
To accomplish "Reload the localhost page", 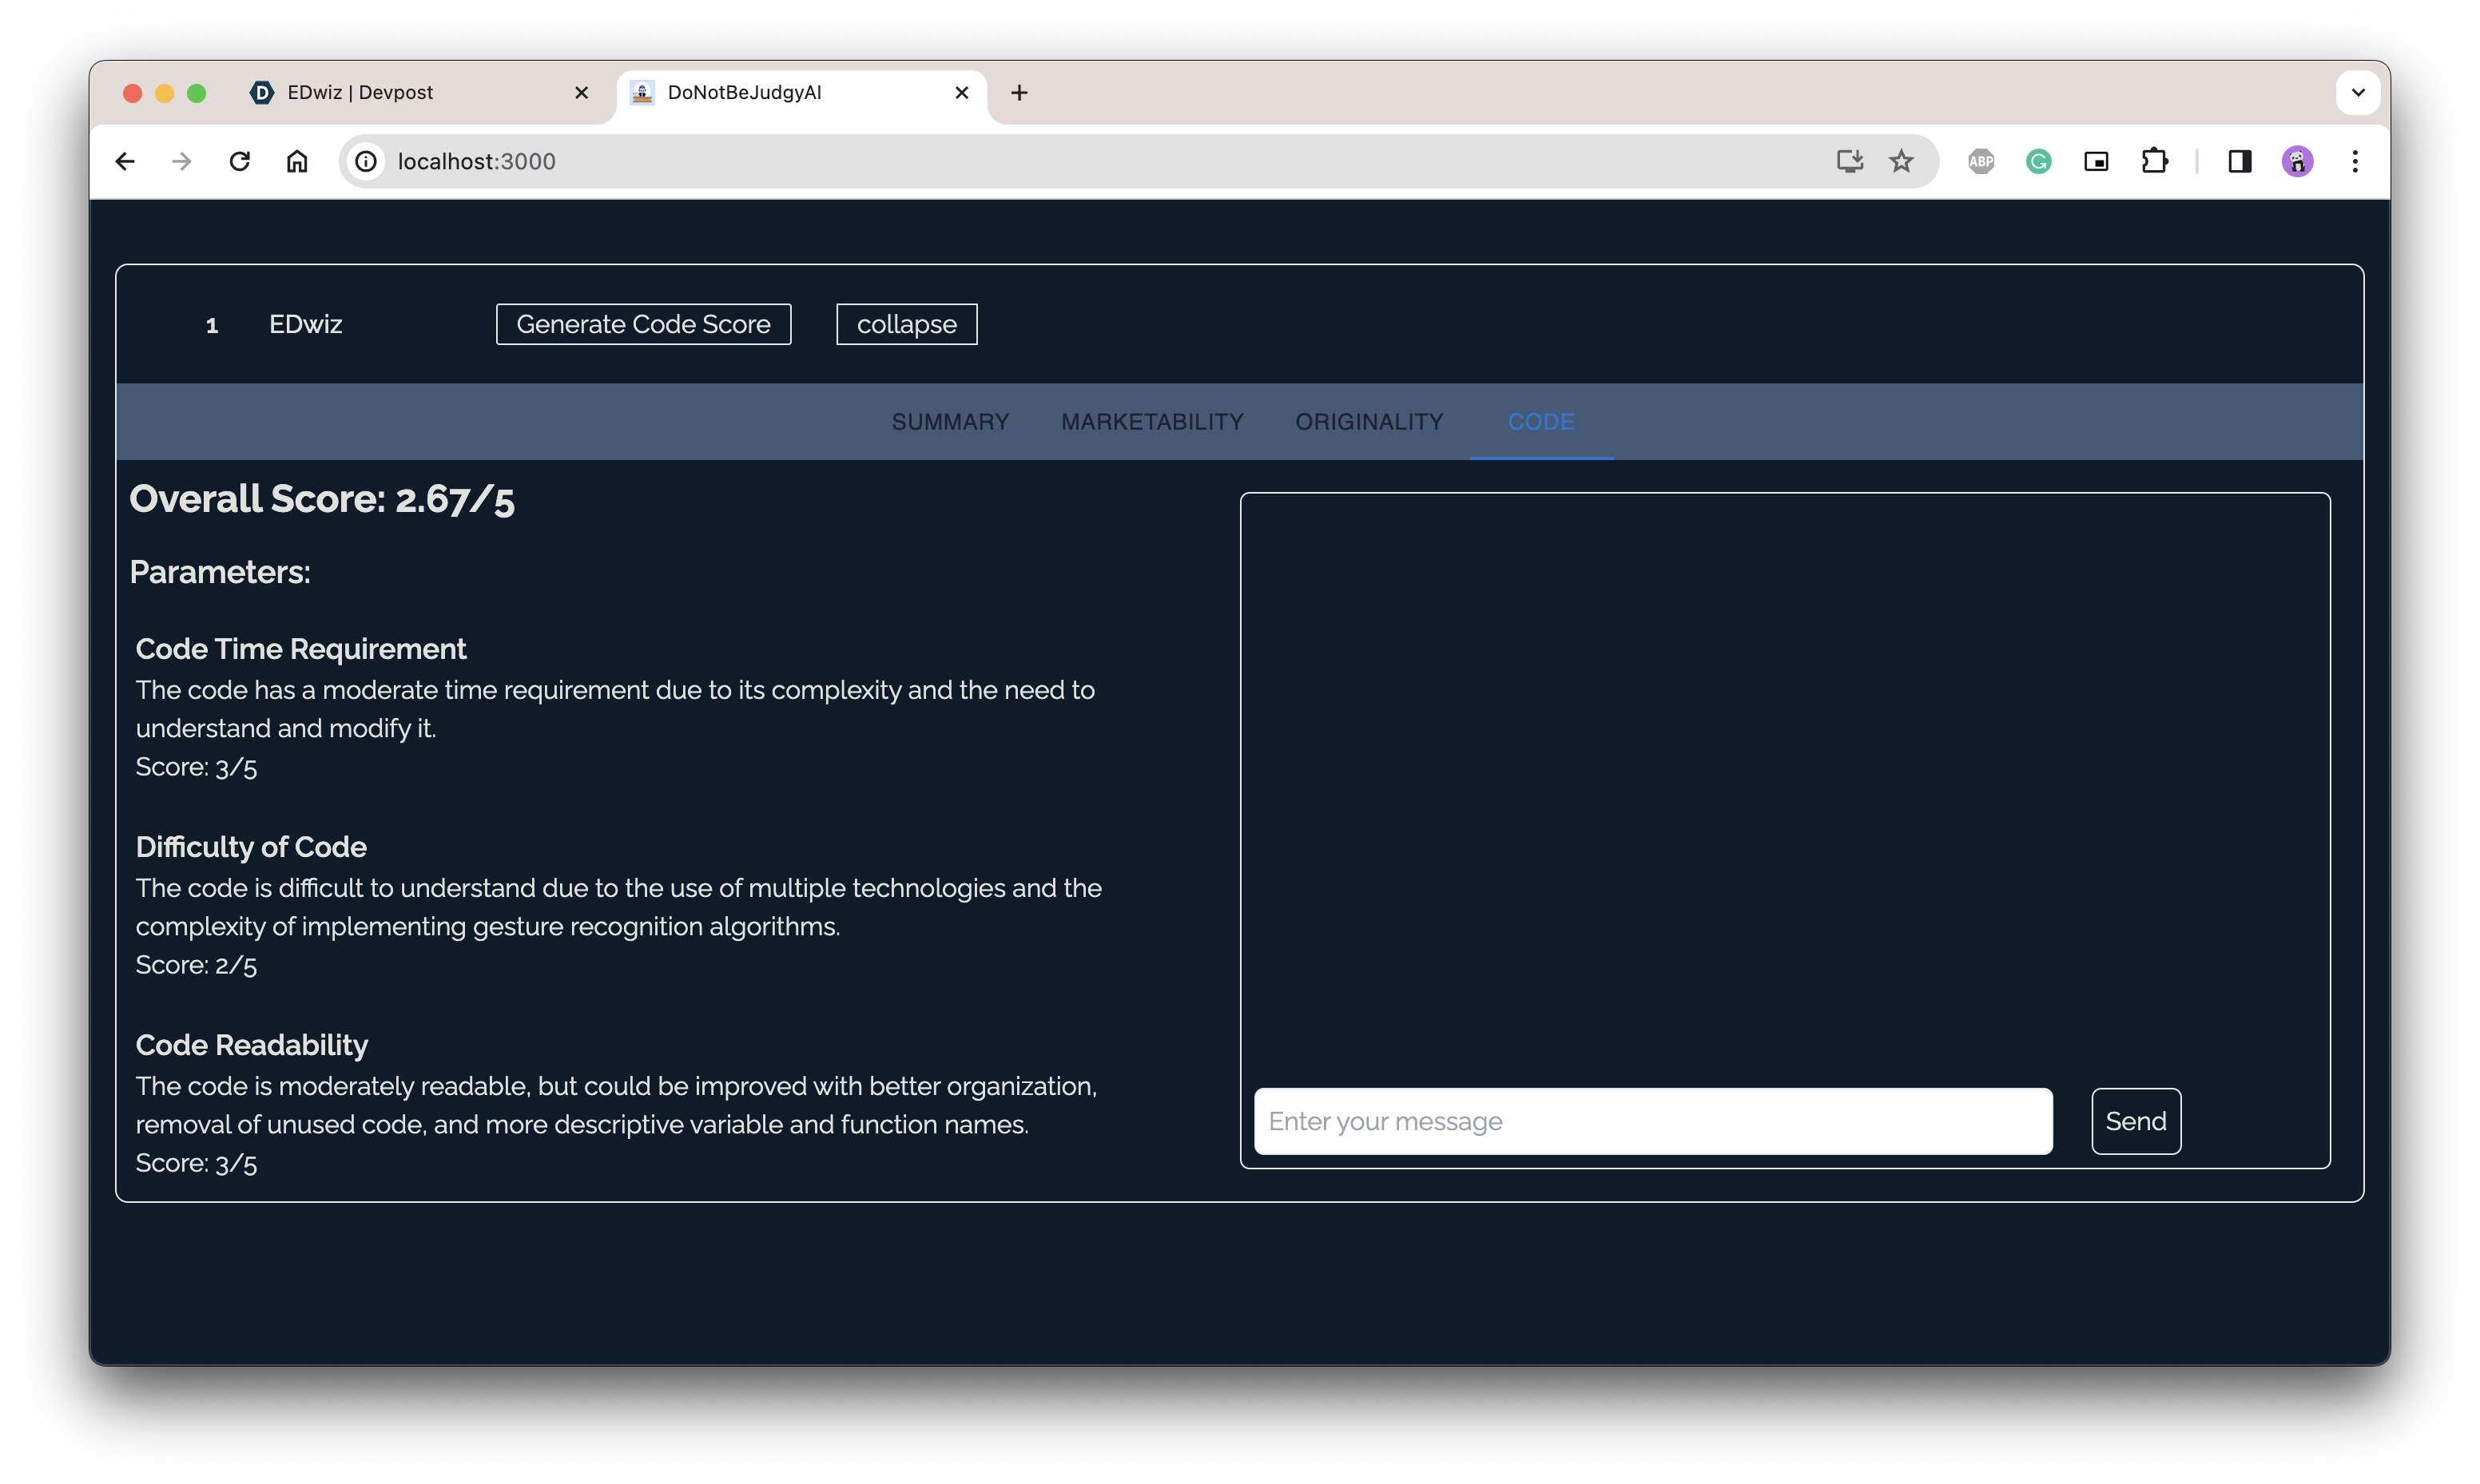I will 240,161.
